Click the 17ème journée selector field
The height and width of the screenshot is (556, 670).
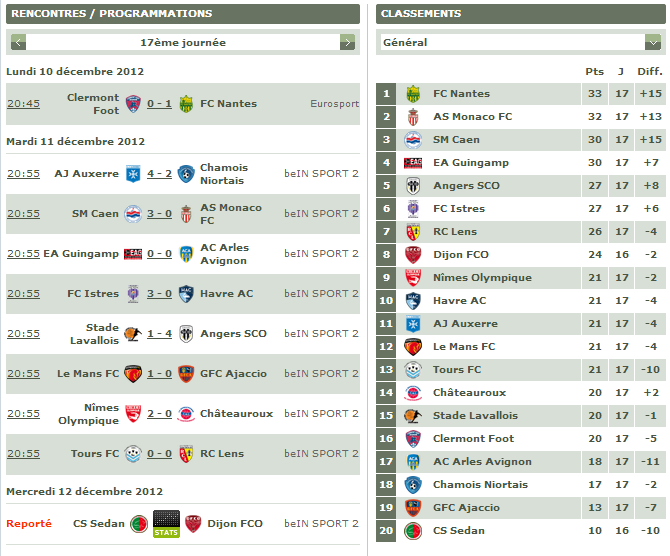tap(183, 42)
